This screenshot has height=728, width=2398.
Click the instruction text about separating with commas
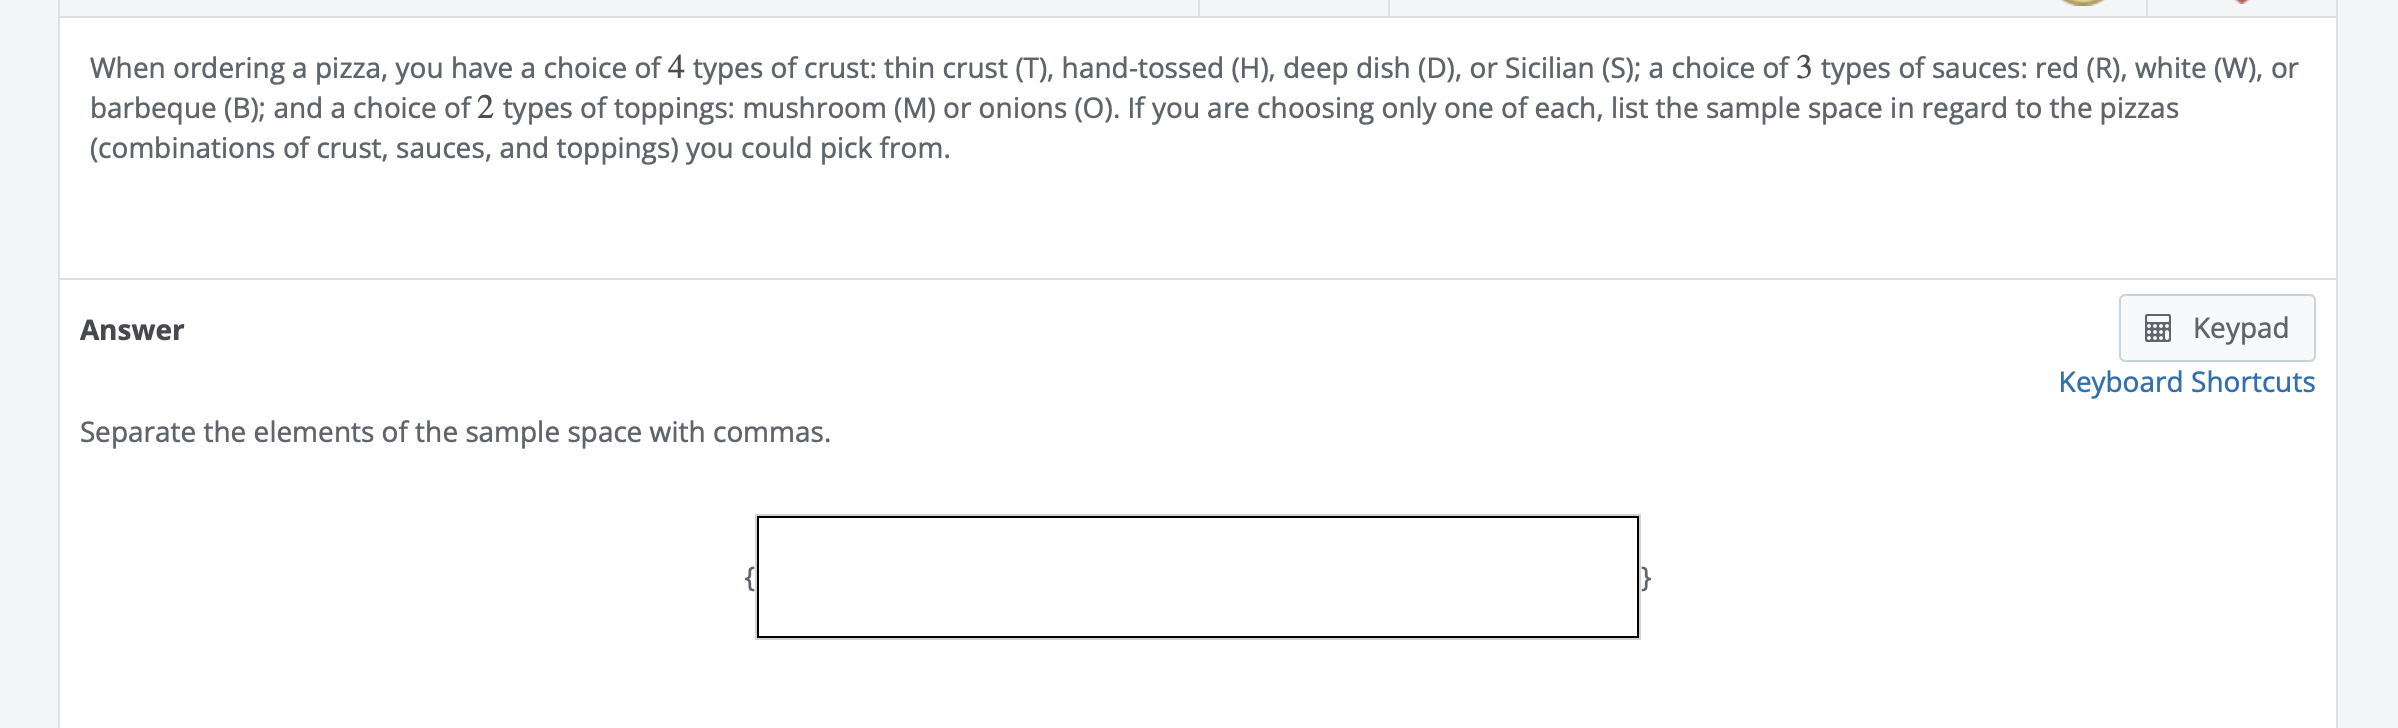point(456,432)
